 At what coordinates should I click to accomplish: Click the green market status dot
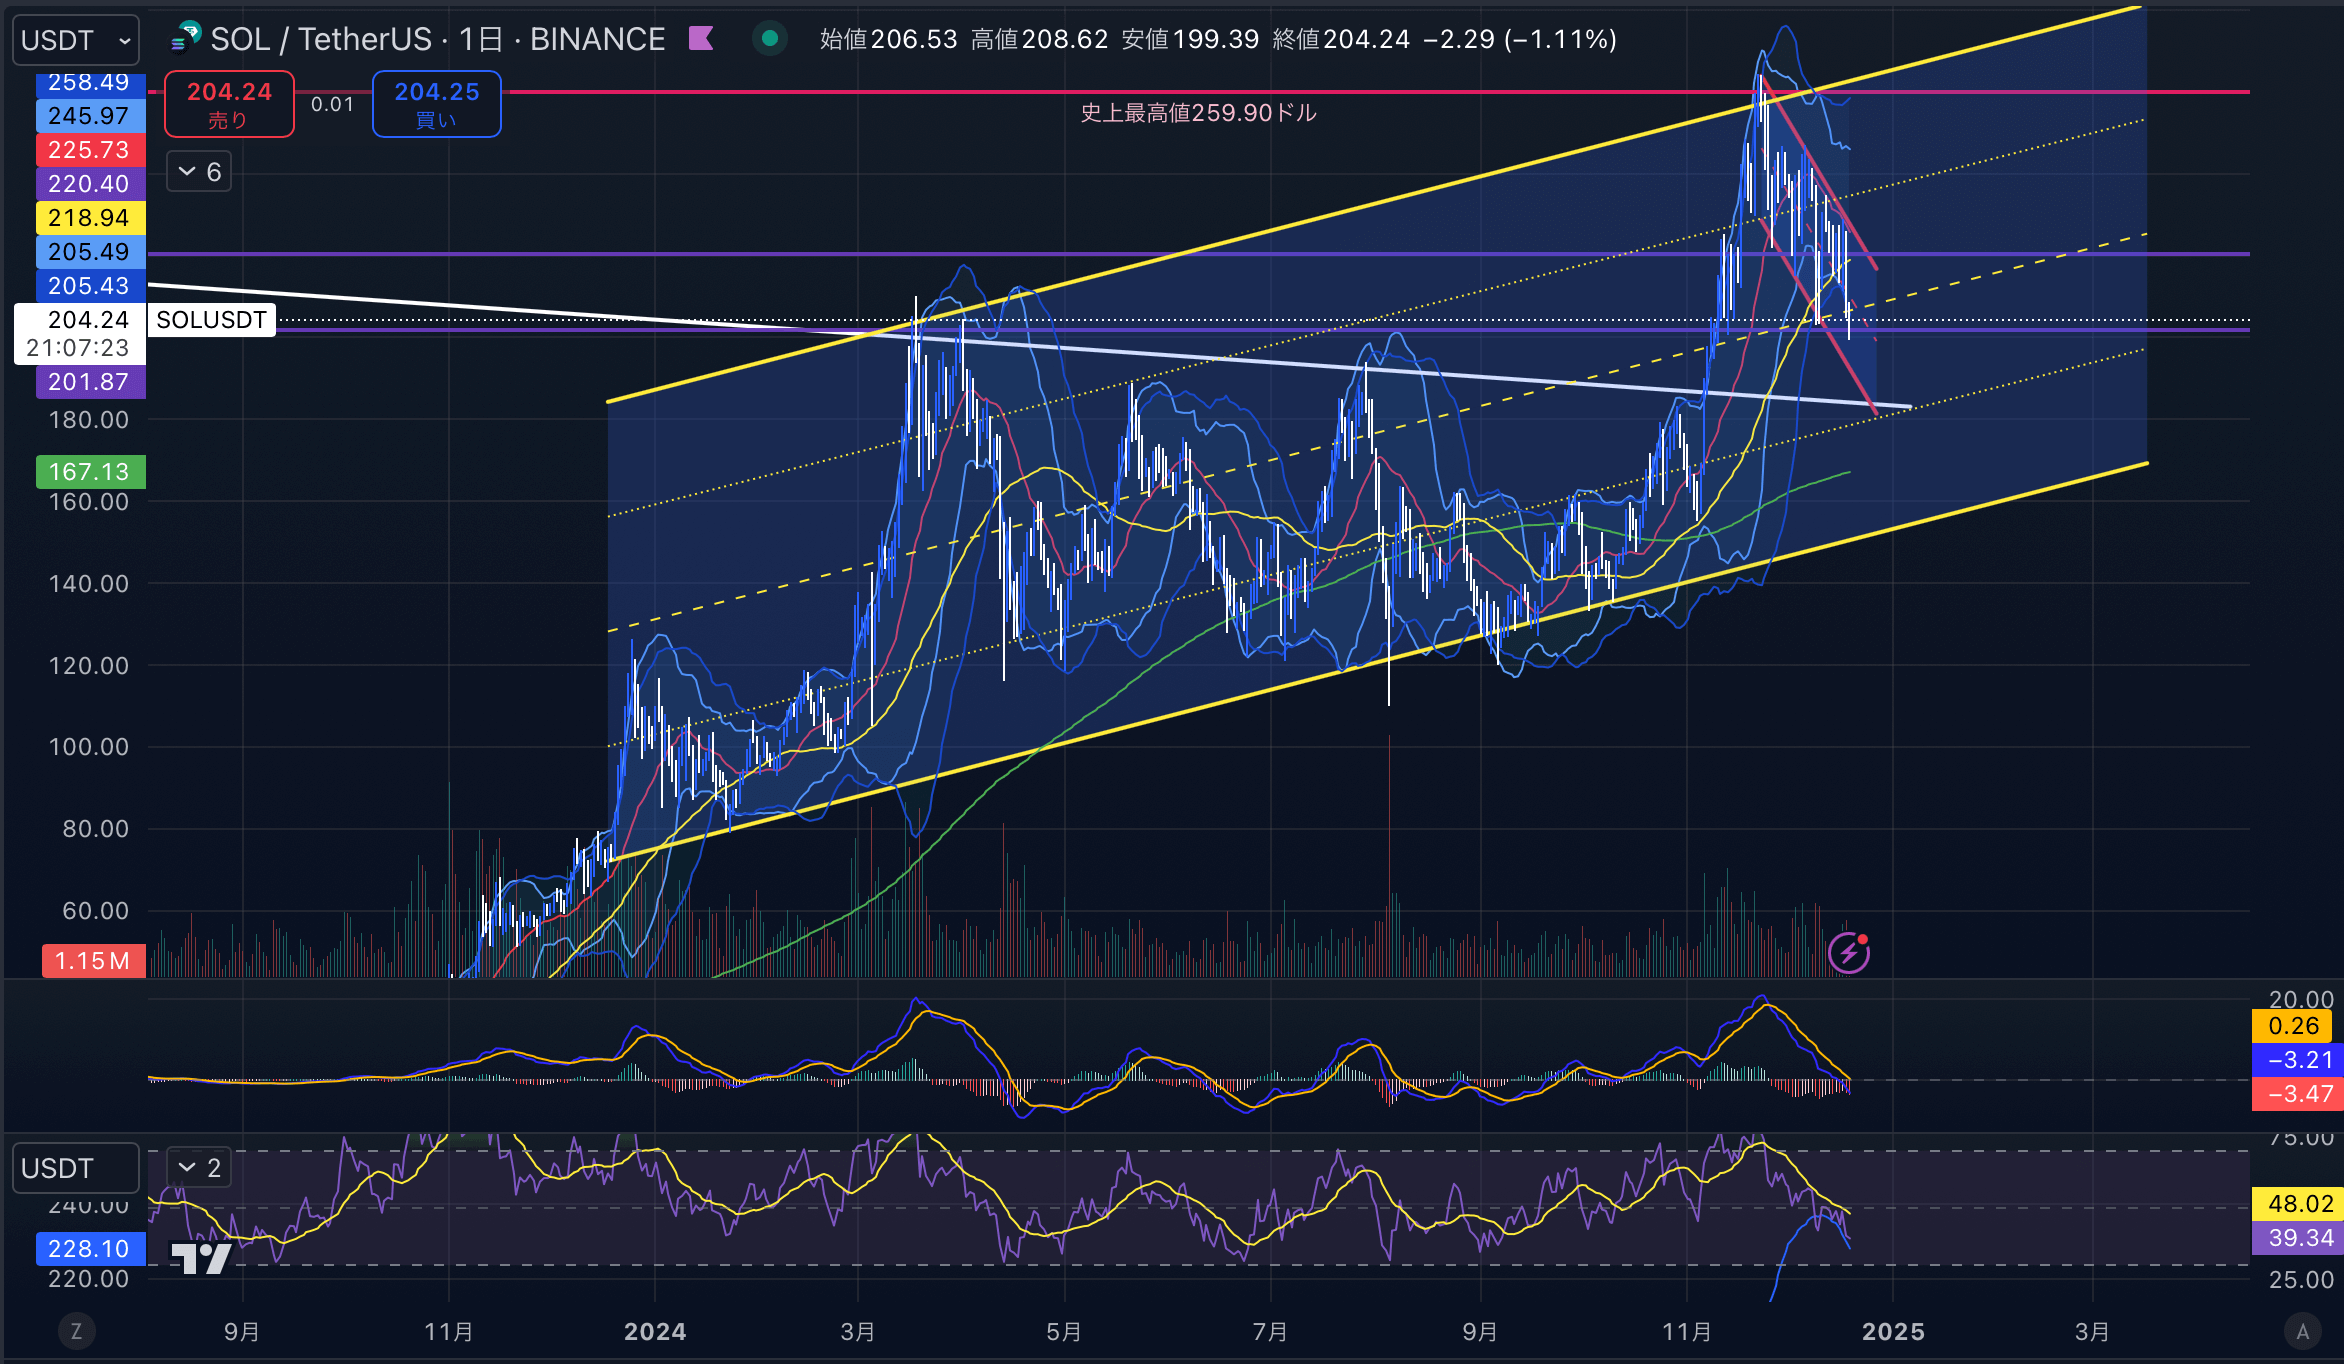tap(770, 39)
